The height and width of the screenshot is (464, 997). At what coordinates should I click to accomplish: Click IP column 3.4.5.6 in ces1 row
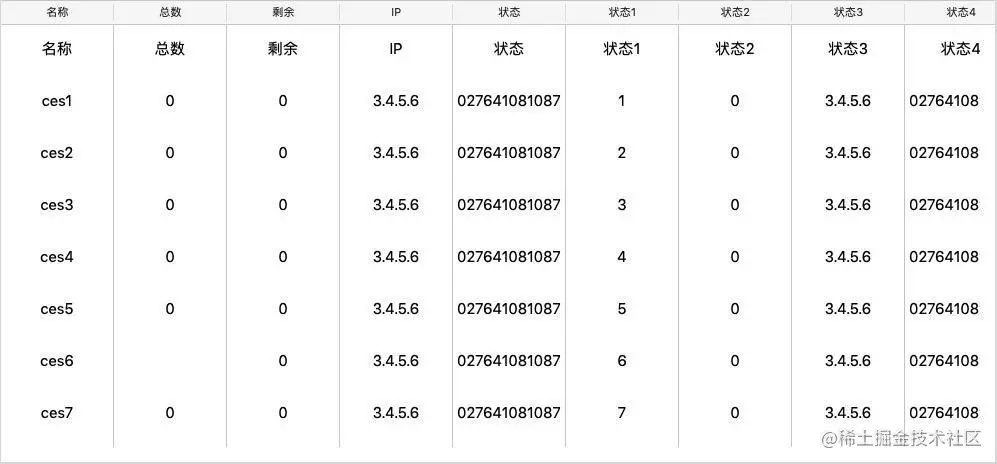pos(395,101)
